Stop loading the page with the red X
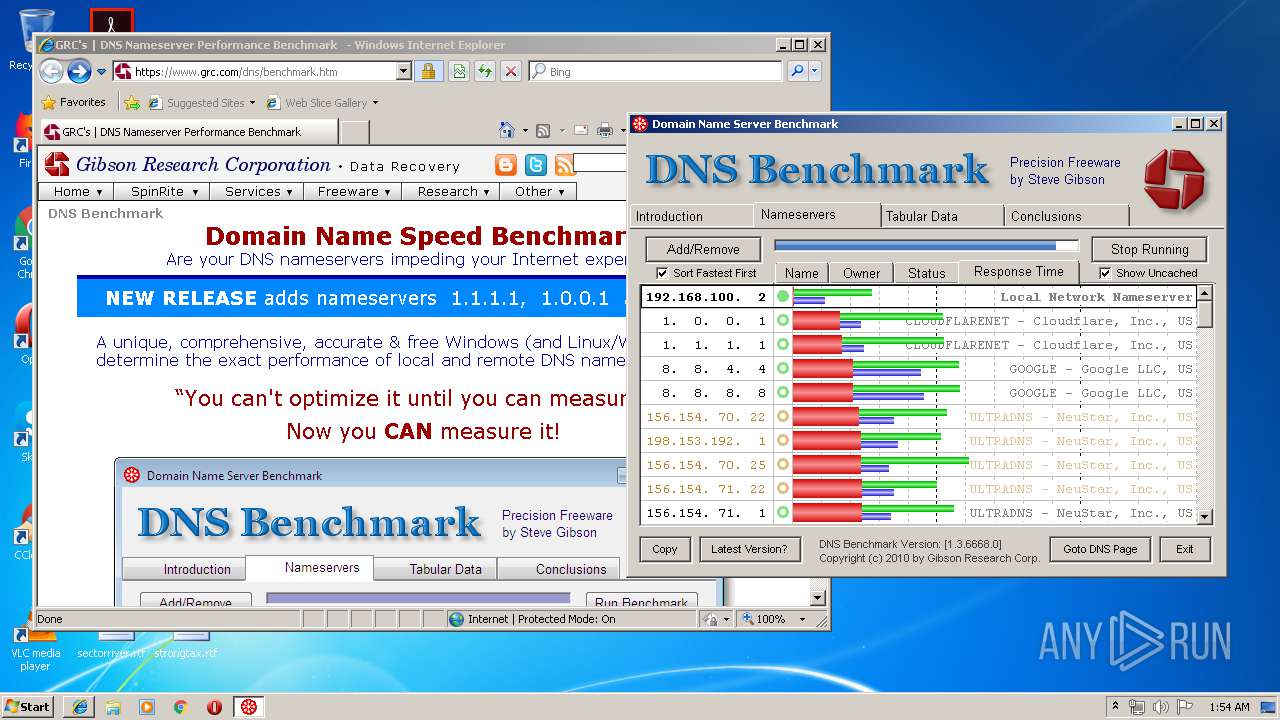The image size is (1280, 720). (x=511, y=71)
